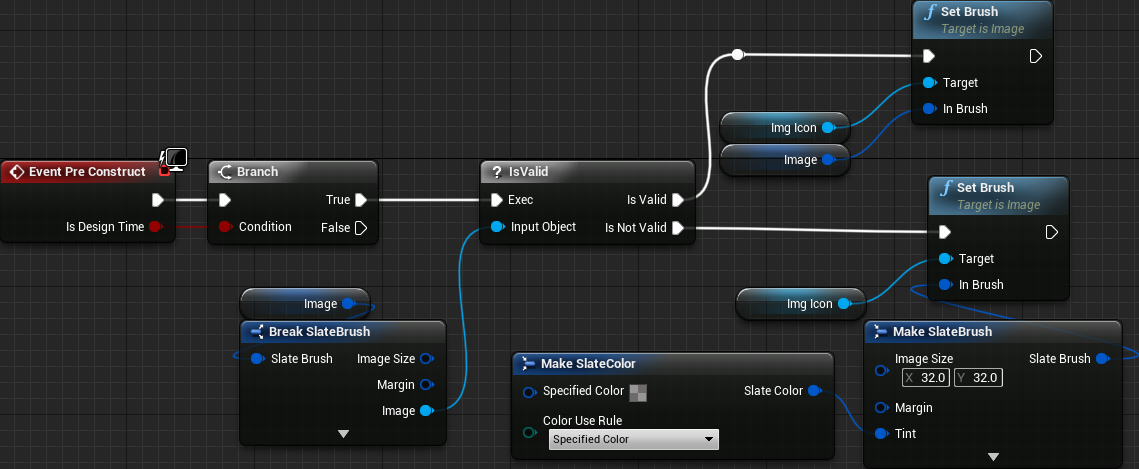Click the design-time monitor icon on Event Pre Construct
Viewport: 1139px width, 469px height.
click(176, 157)
